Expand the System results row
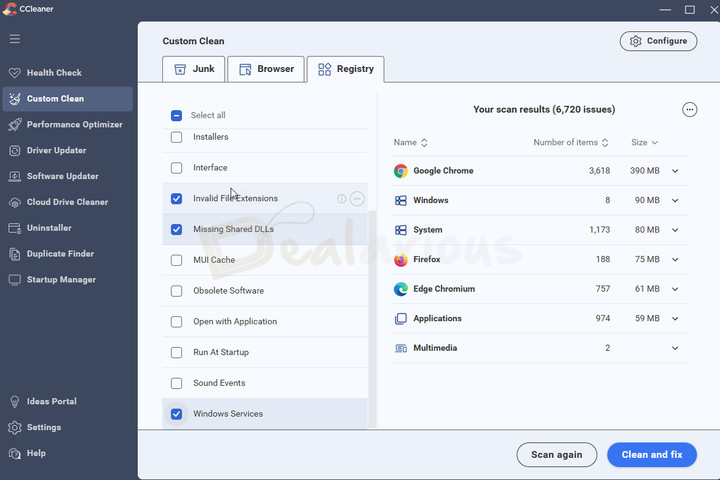720x480 pixels. 675,230
